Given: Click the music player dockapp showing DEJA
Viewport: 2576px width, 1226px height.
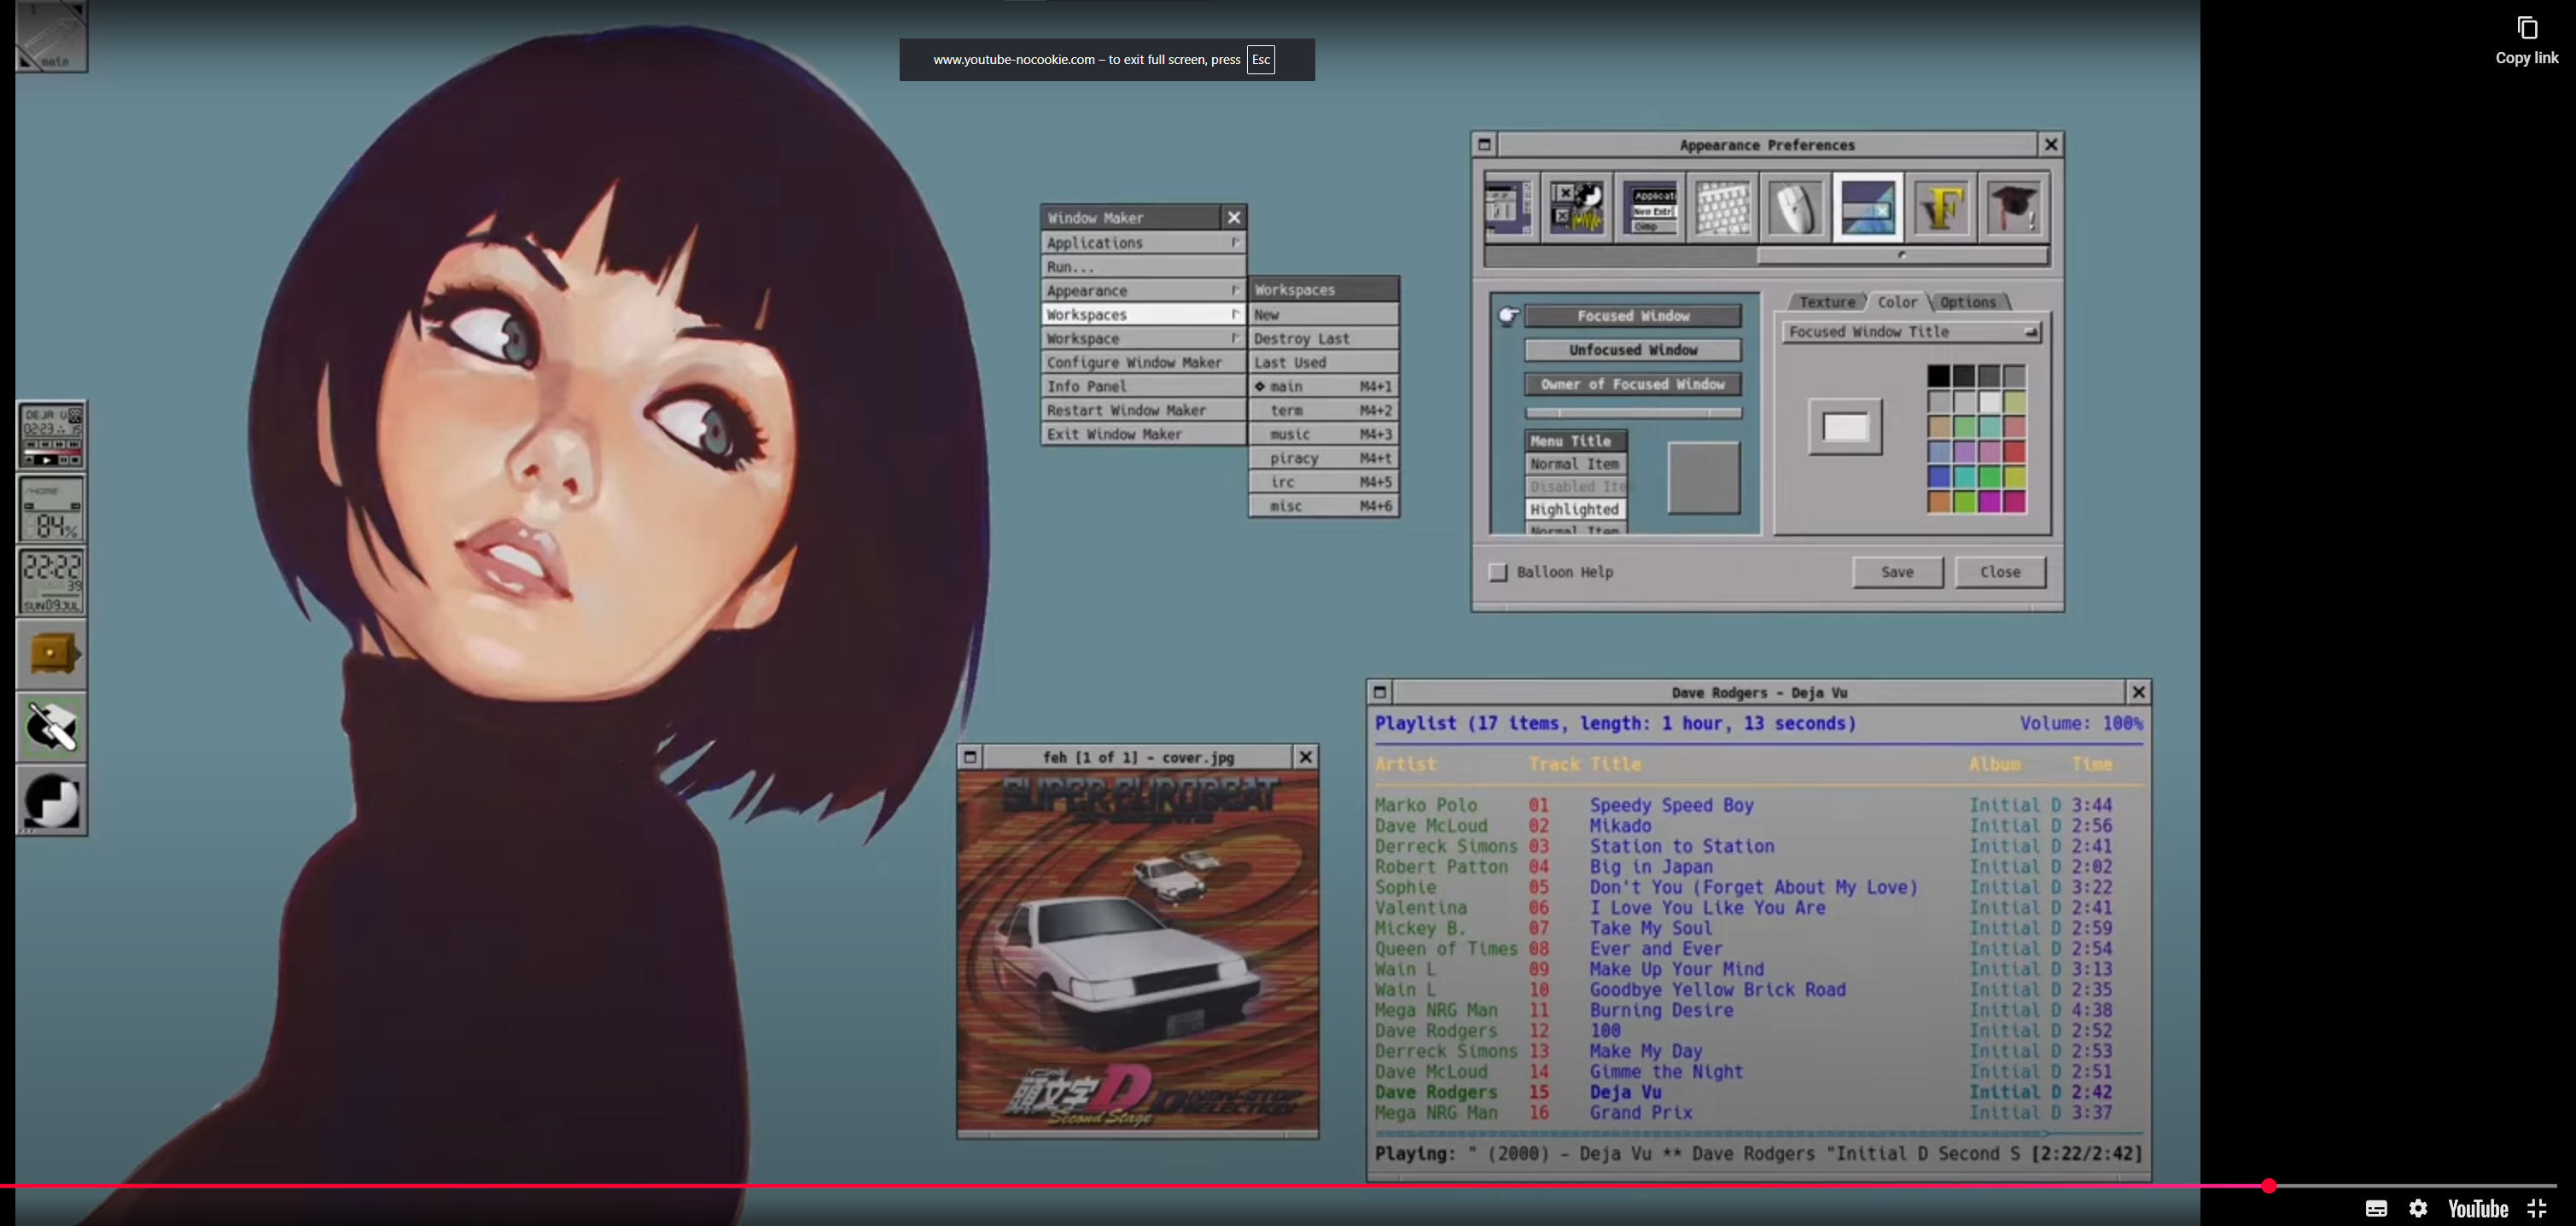Looking at the screenshot, I should tap(52, 435).
